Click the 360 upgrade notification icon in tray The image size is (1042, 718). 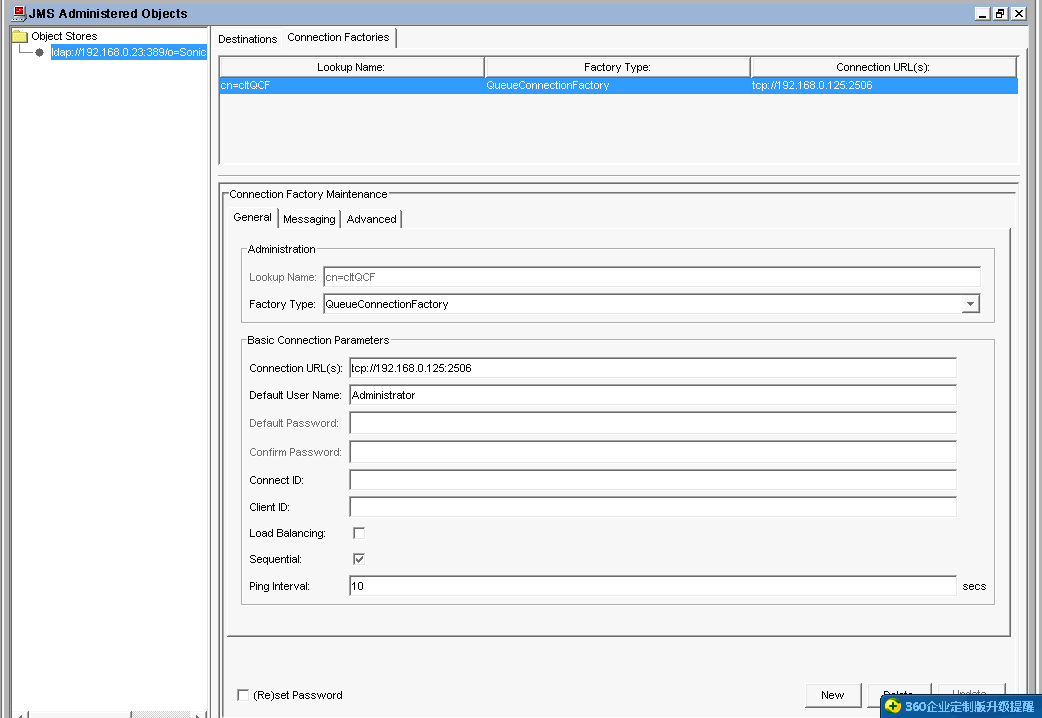tap(890, 706)
